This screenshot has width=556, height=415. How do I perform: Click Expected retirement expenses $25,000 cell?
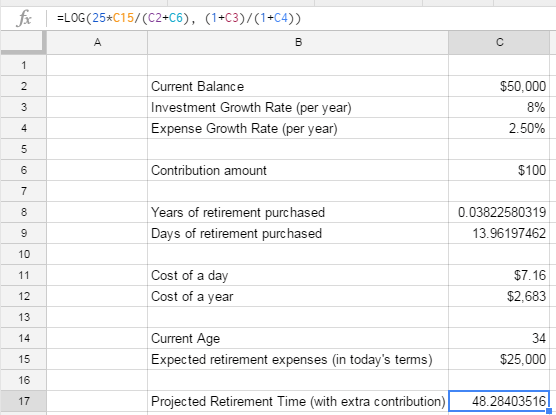pos(499,359)
